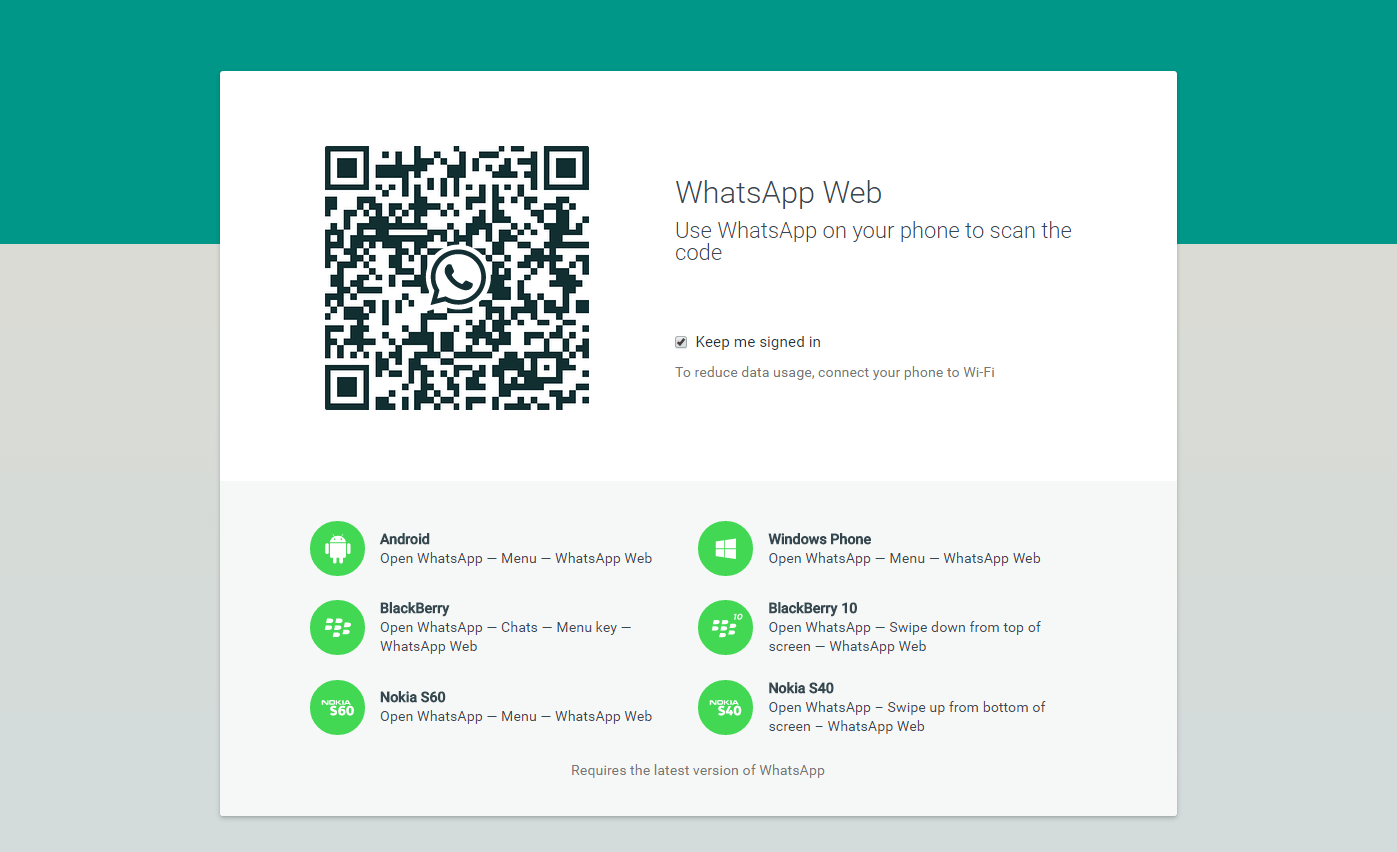Screen dimensions: 1397x852
Task: Click the 'Nokia S60' platform title
Action: pyautogui.click(x=413, y=697)
